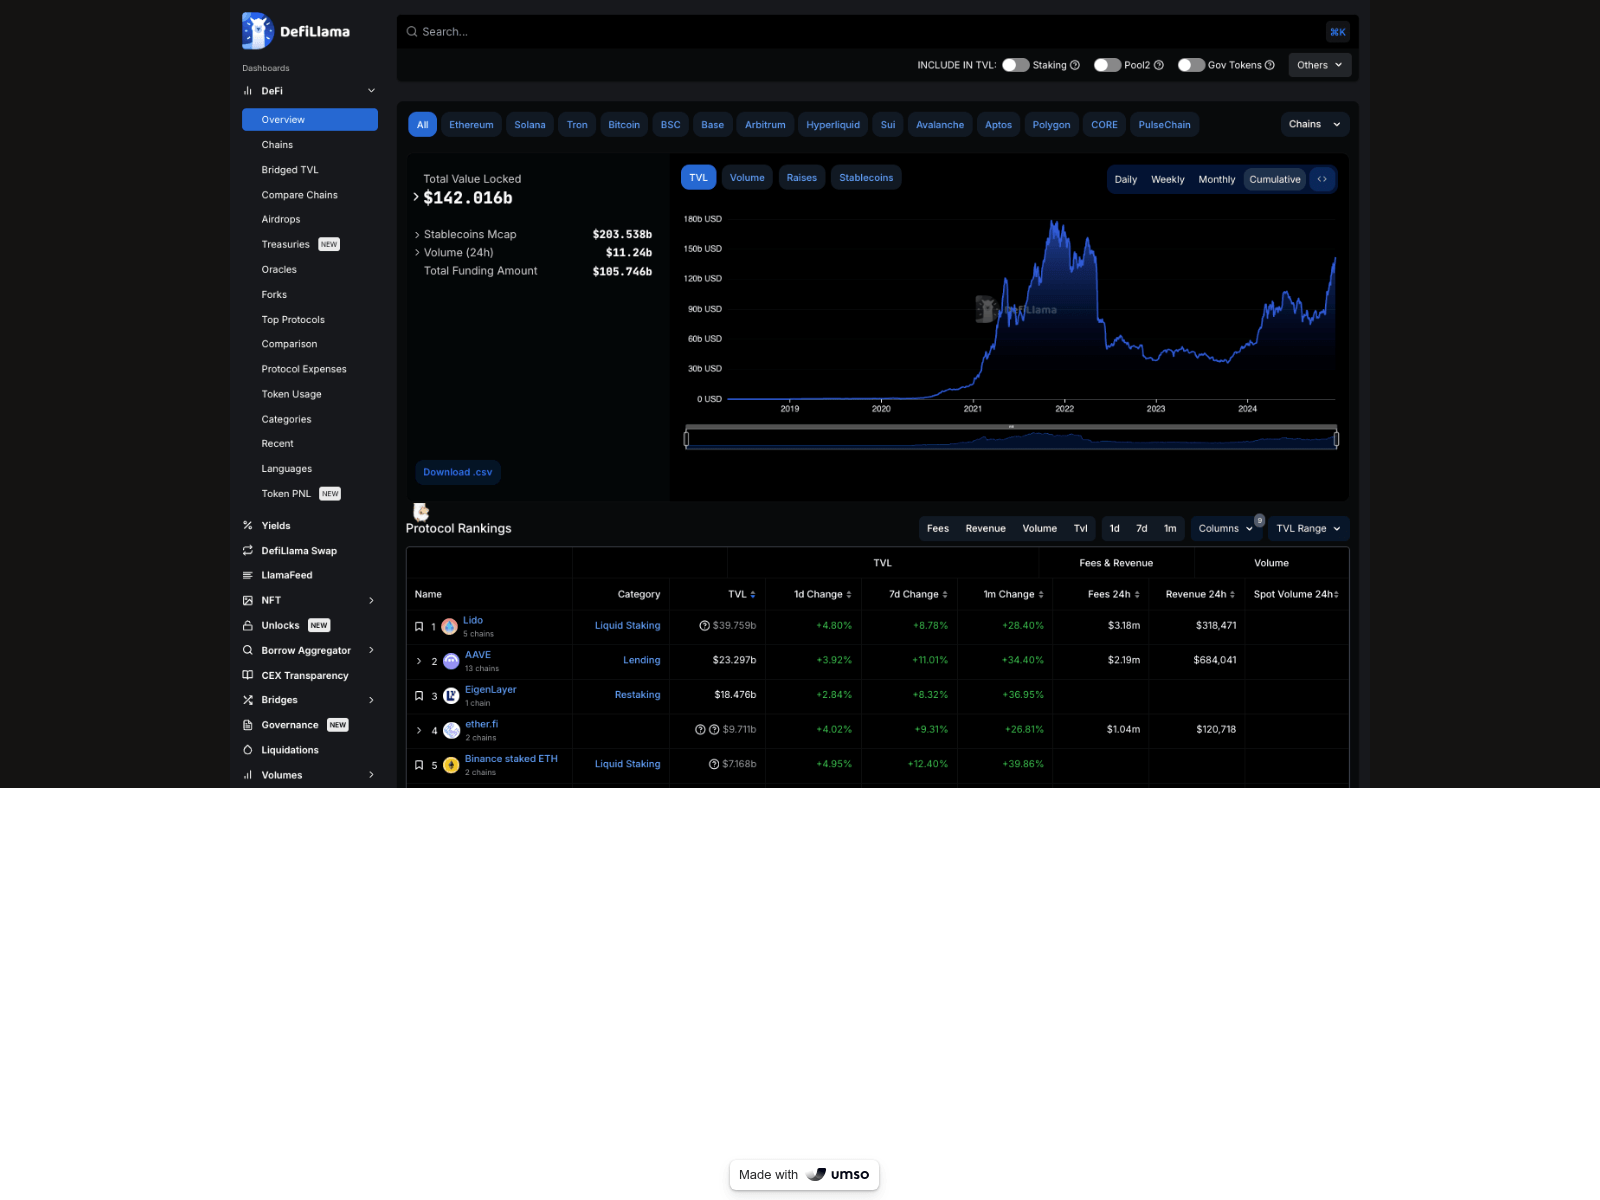
Task: Select the Solana chain tab
Action: (x=530, y=125)
